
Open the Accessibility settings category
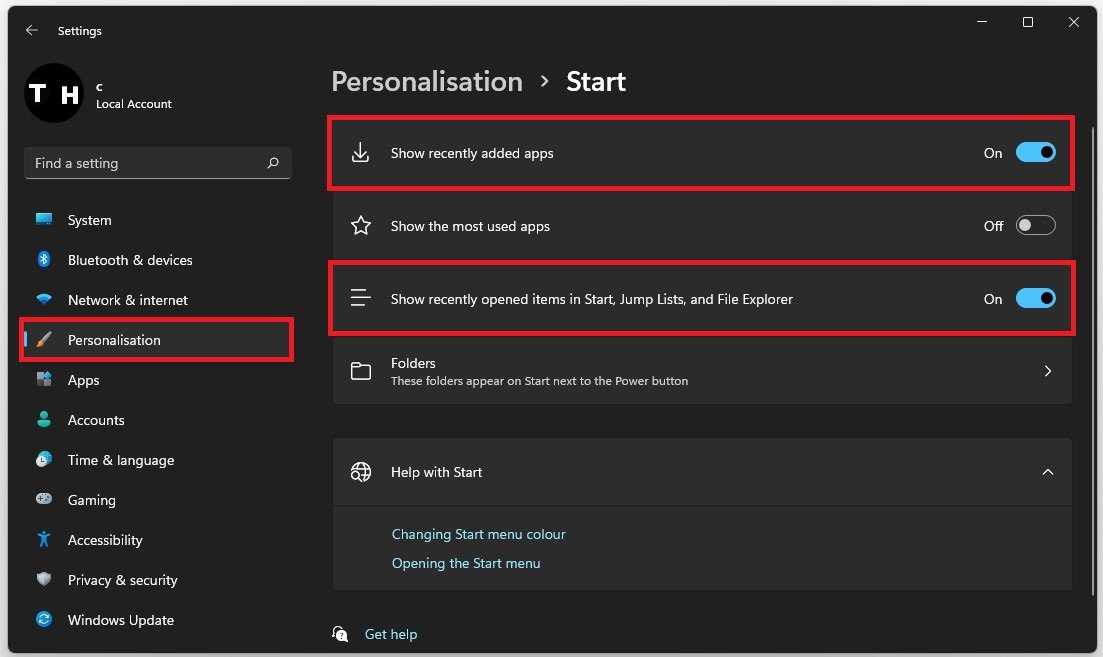coord(105,540)
